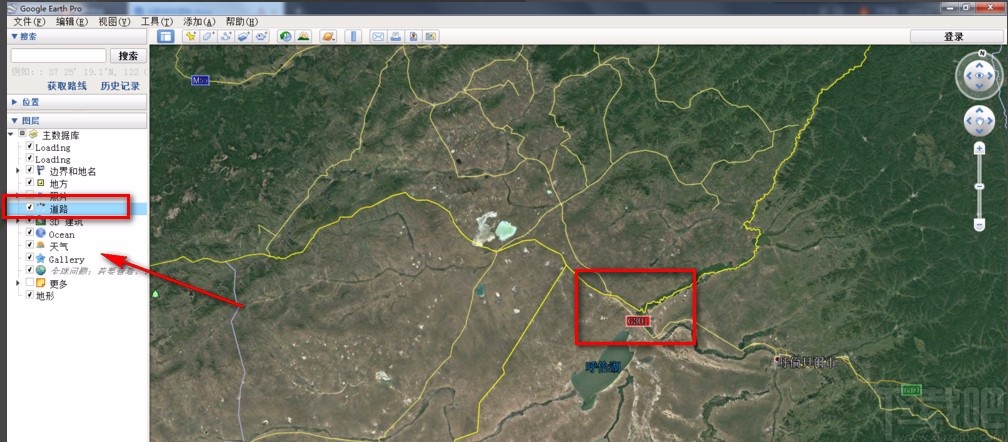Click the hand move joystick center
Image resolution: width=1008 pixels, height=442 pixels.
click(x=979, y=121)
